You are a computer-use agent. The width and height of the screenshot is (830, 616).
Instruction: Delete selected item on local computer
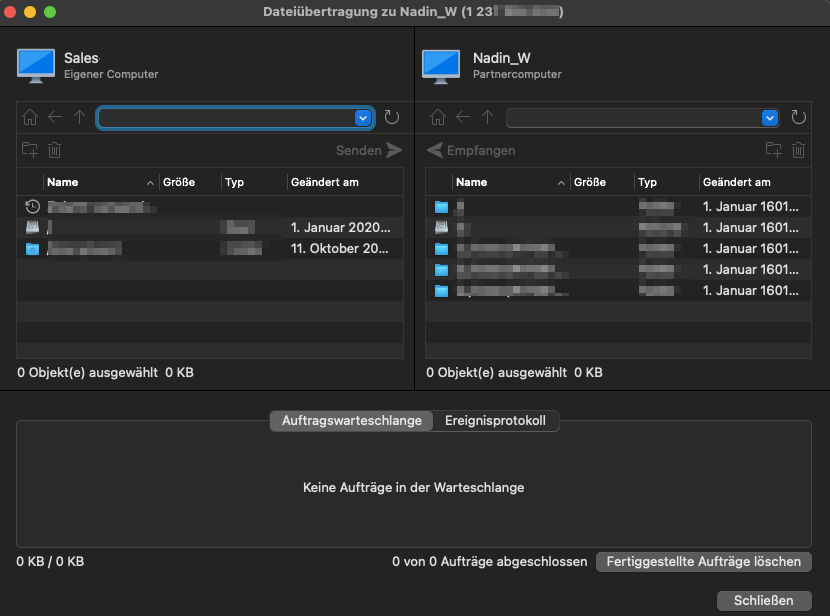(x=55, y=150)
